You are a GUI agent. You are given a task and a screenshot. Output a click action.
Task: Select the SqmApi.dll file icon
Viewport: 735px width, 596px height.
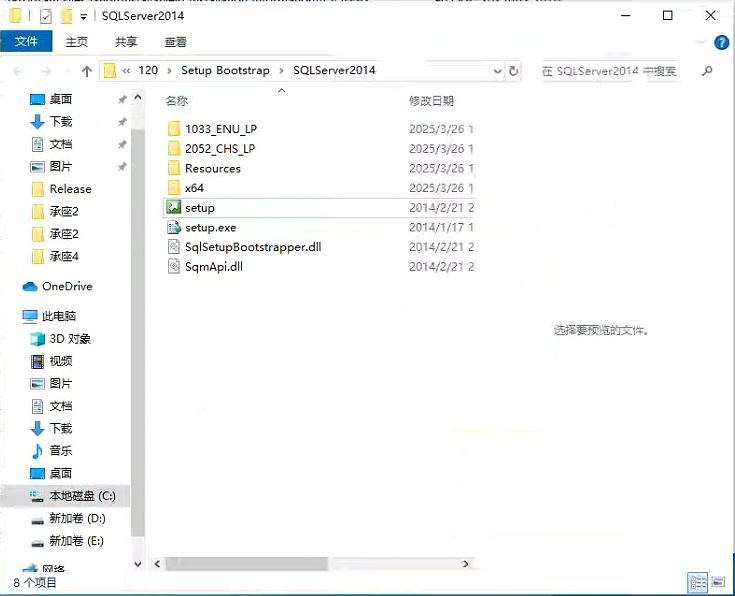pos(174,266)
